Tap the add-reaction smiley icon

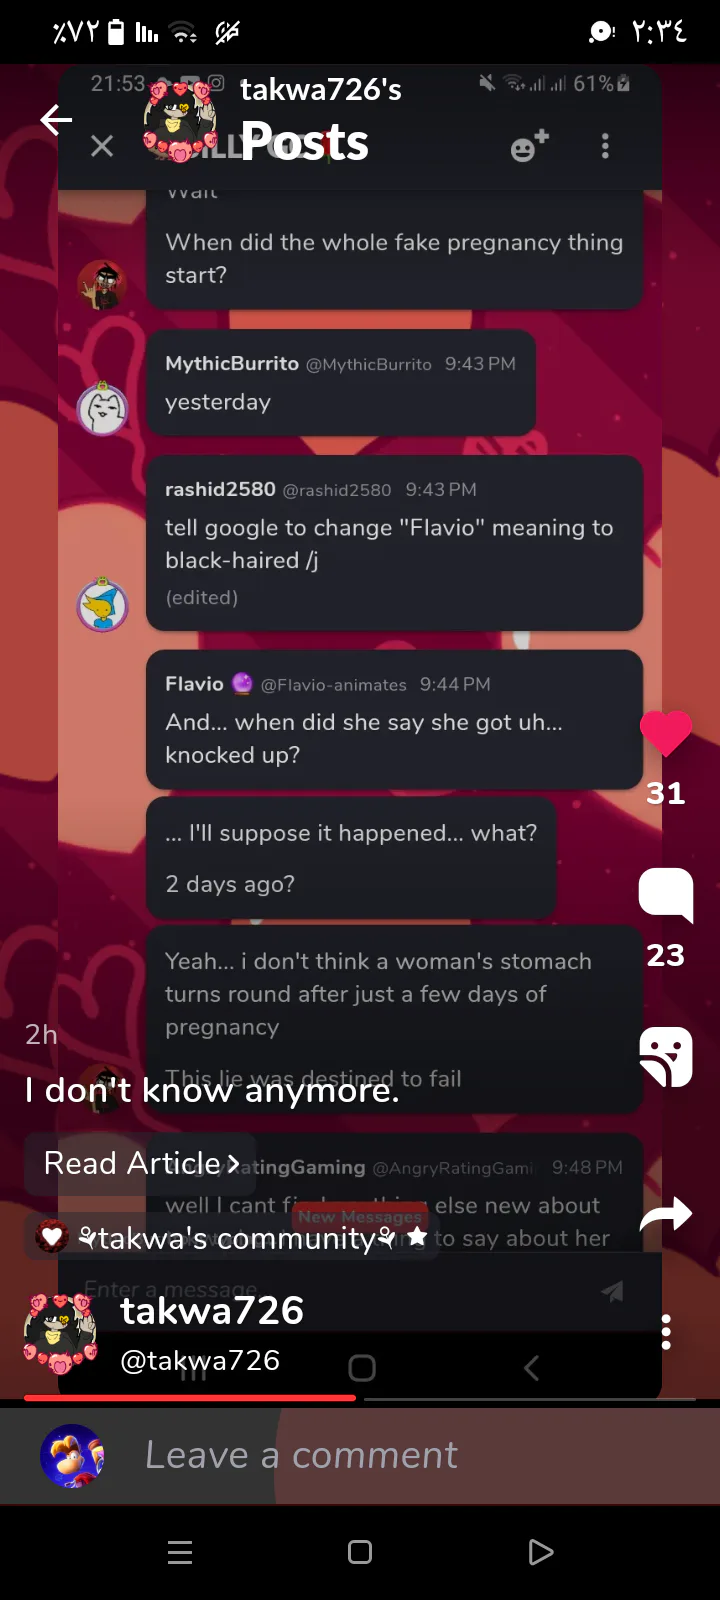(530, 146)
